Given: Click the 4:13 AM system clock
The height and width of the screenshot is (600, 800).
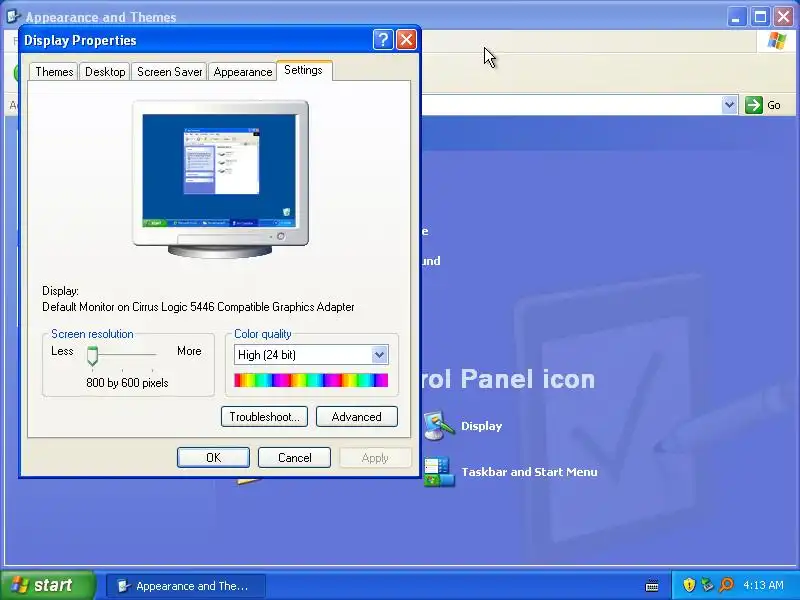Looking at the screenshot, I should (763, 585).
